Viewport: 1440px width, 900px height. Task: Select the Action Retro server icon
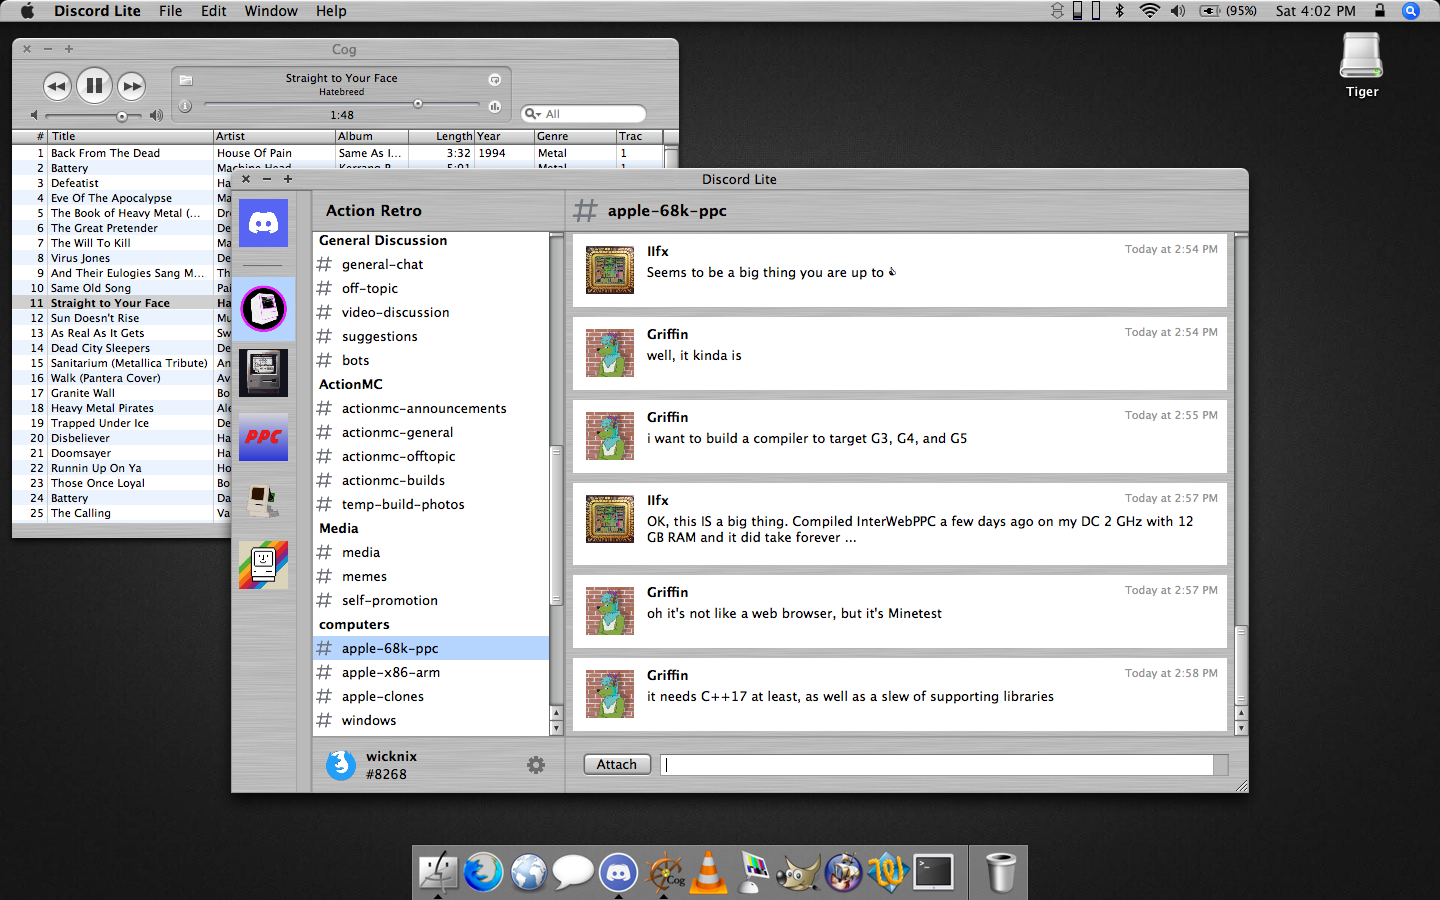[x=263, y=308]
